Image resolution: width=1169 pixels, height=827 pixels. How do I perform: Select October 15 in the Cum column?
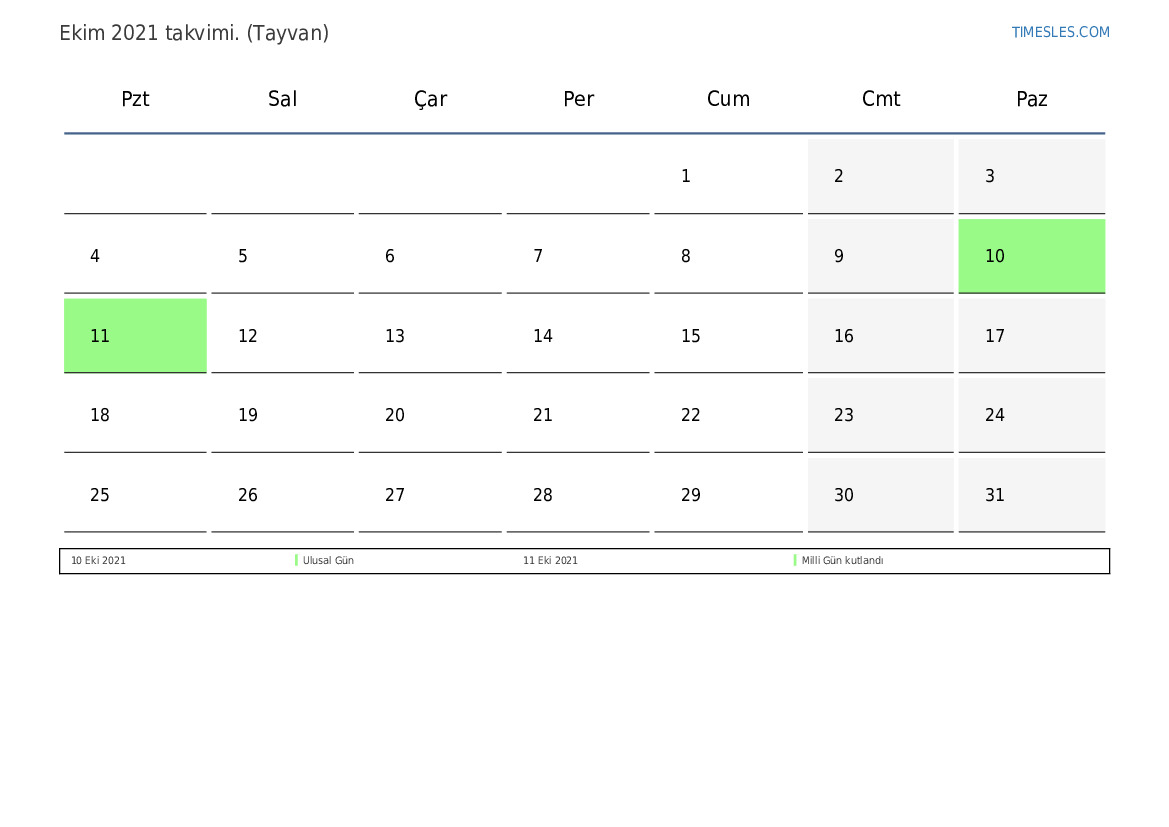(x=728, y=336)
